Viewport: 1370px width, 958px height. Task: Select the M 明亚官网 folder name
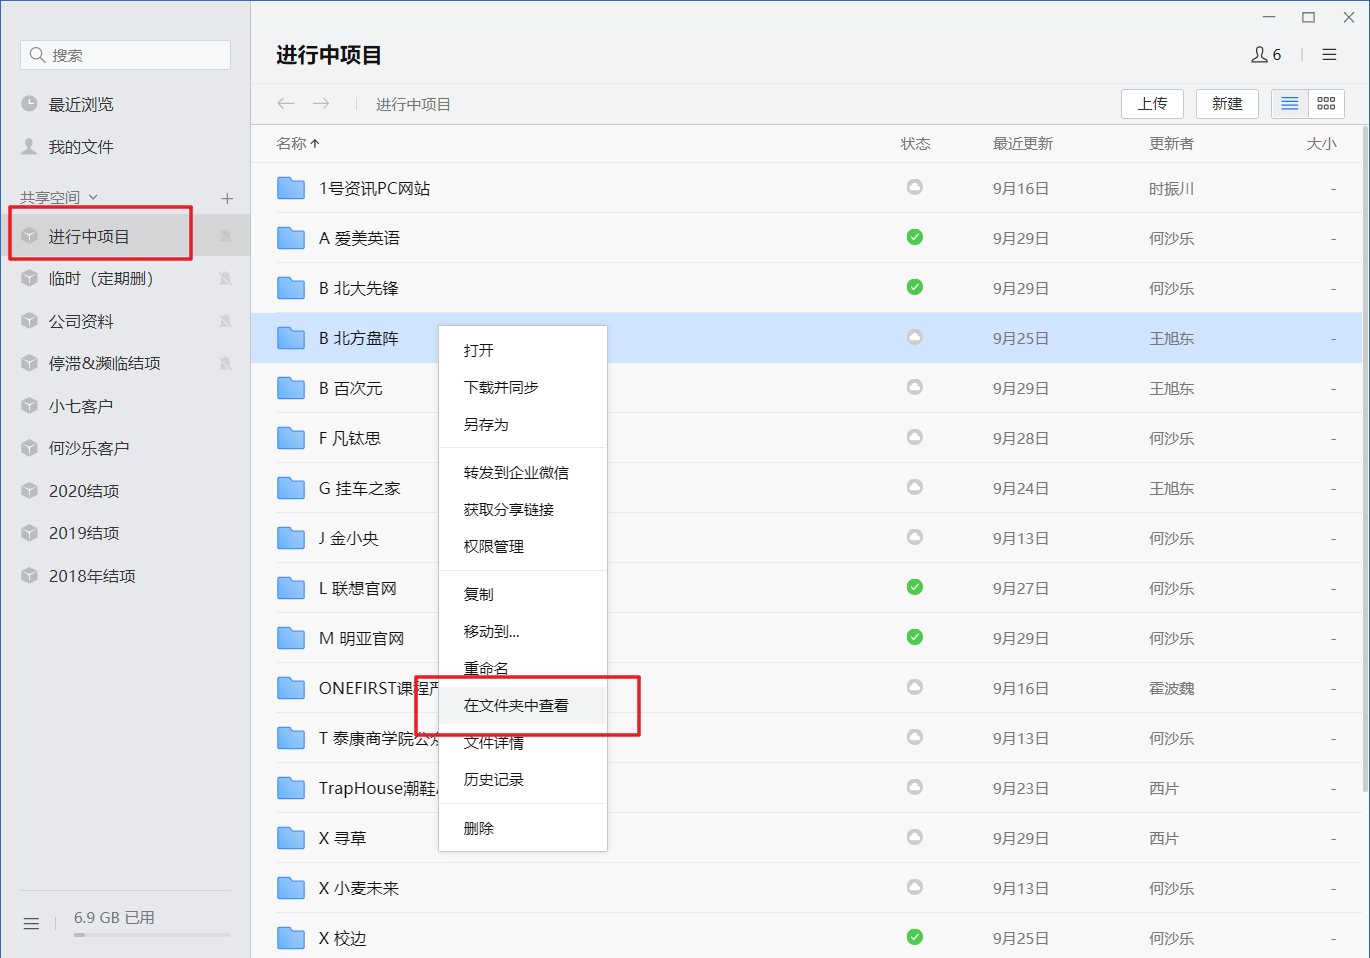(361, 638)
